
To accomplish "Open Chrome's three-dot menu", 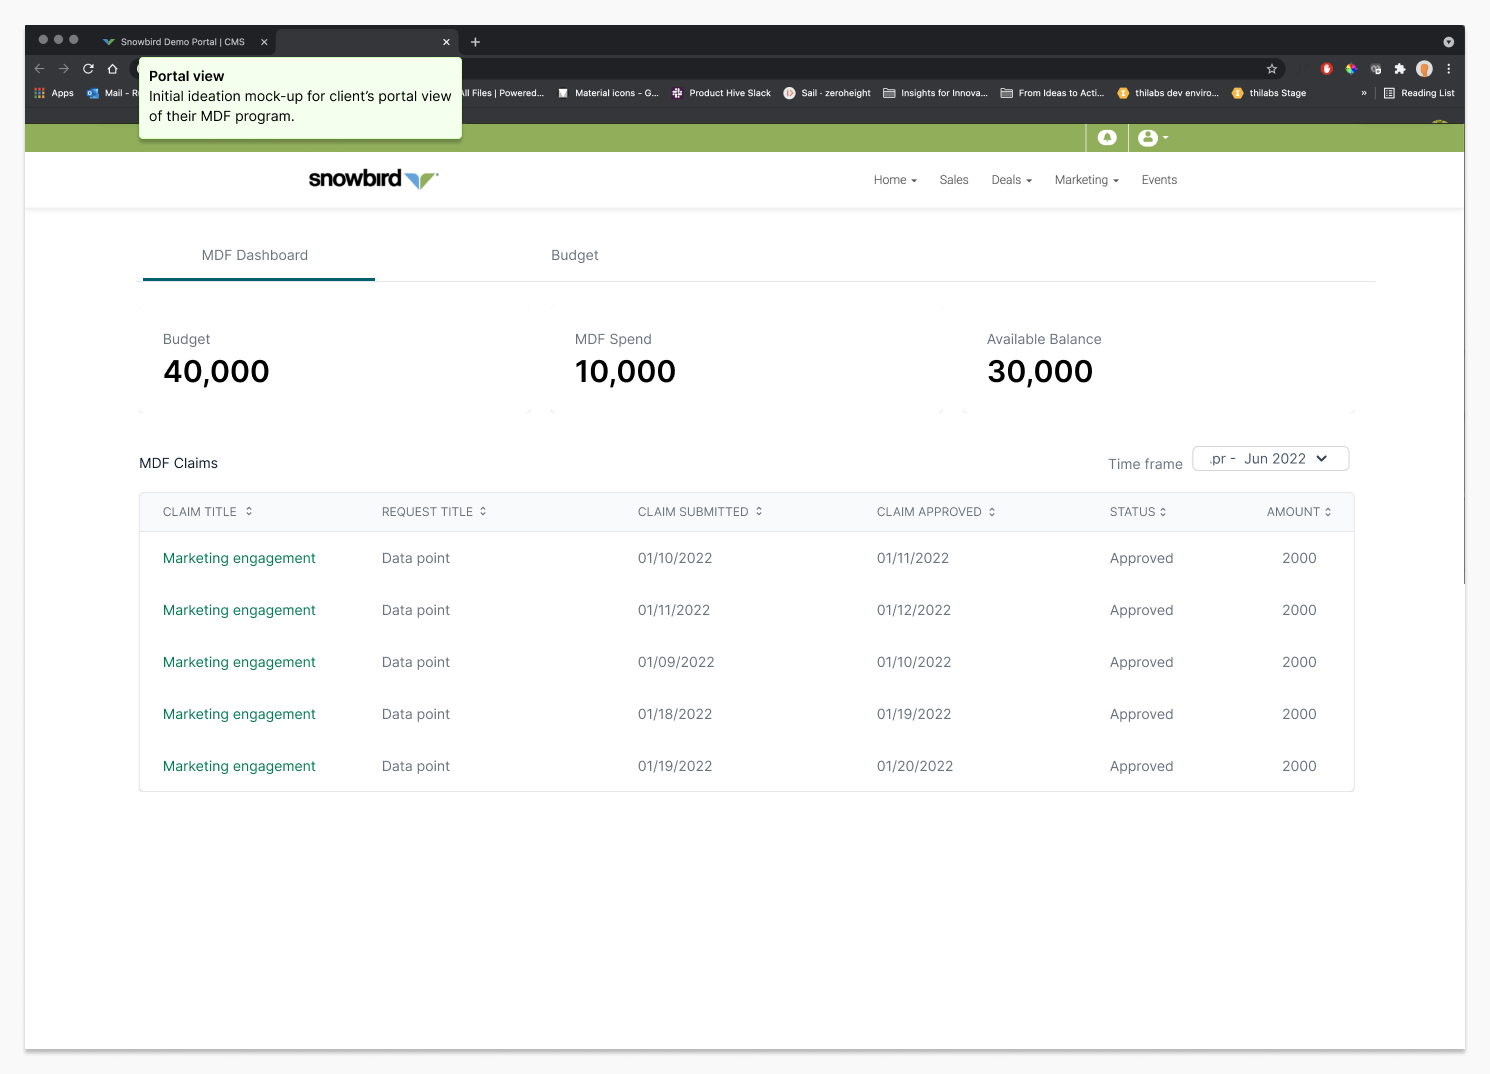I will click(1448, 69).
